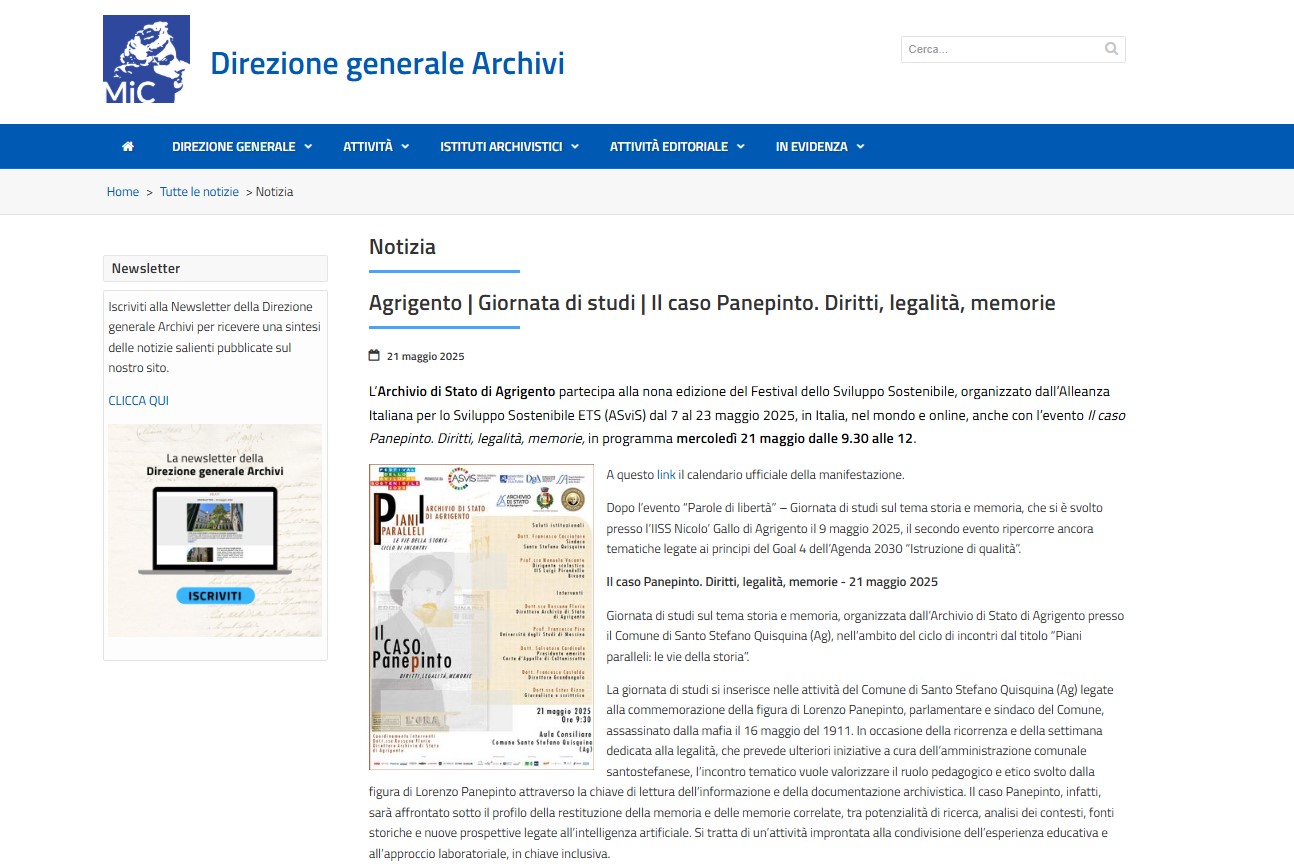Click the search magnifier icon

1111,49
